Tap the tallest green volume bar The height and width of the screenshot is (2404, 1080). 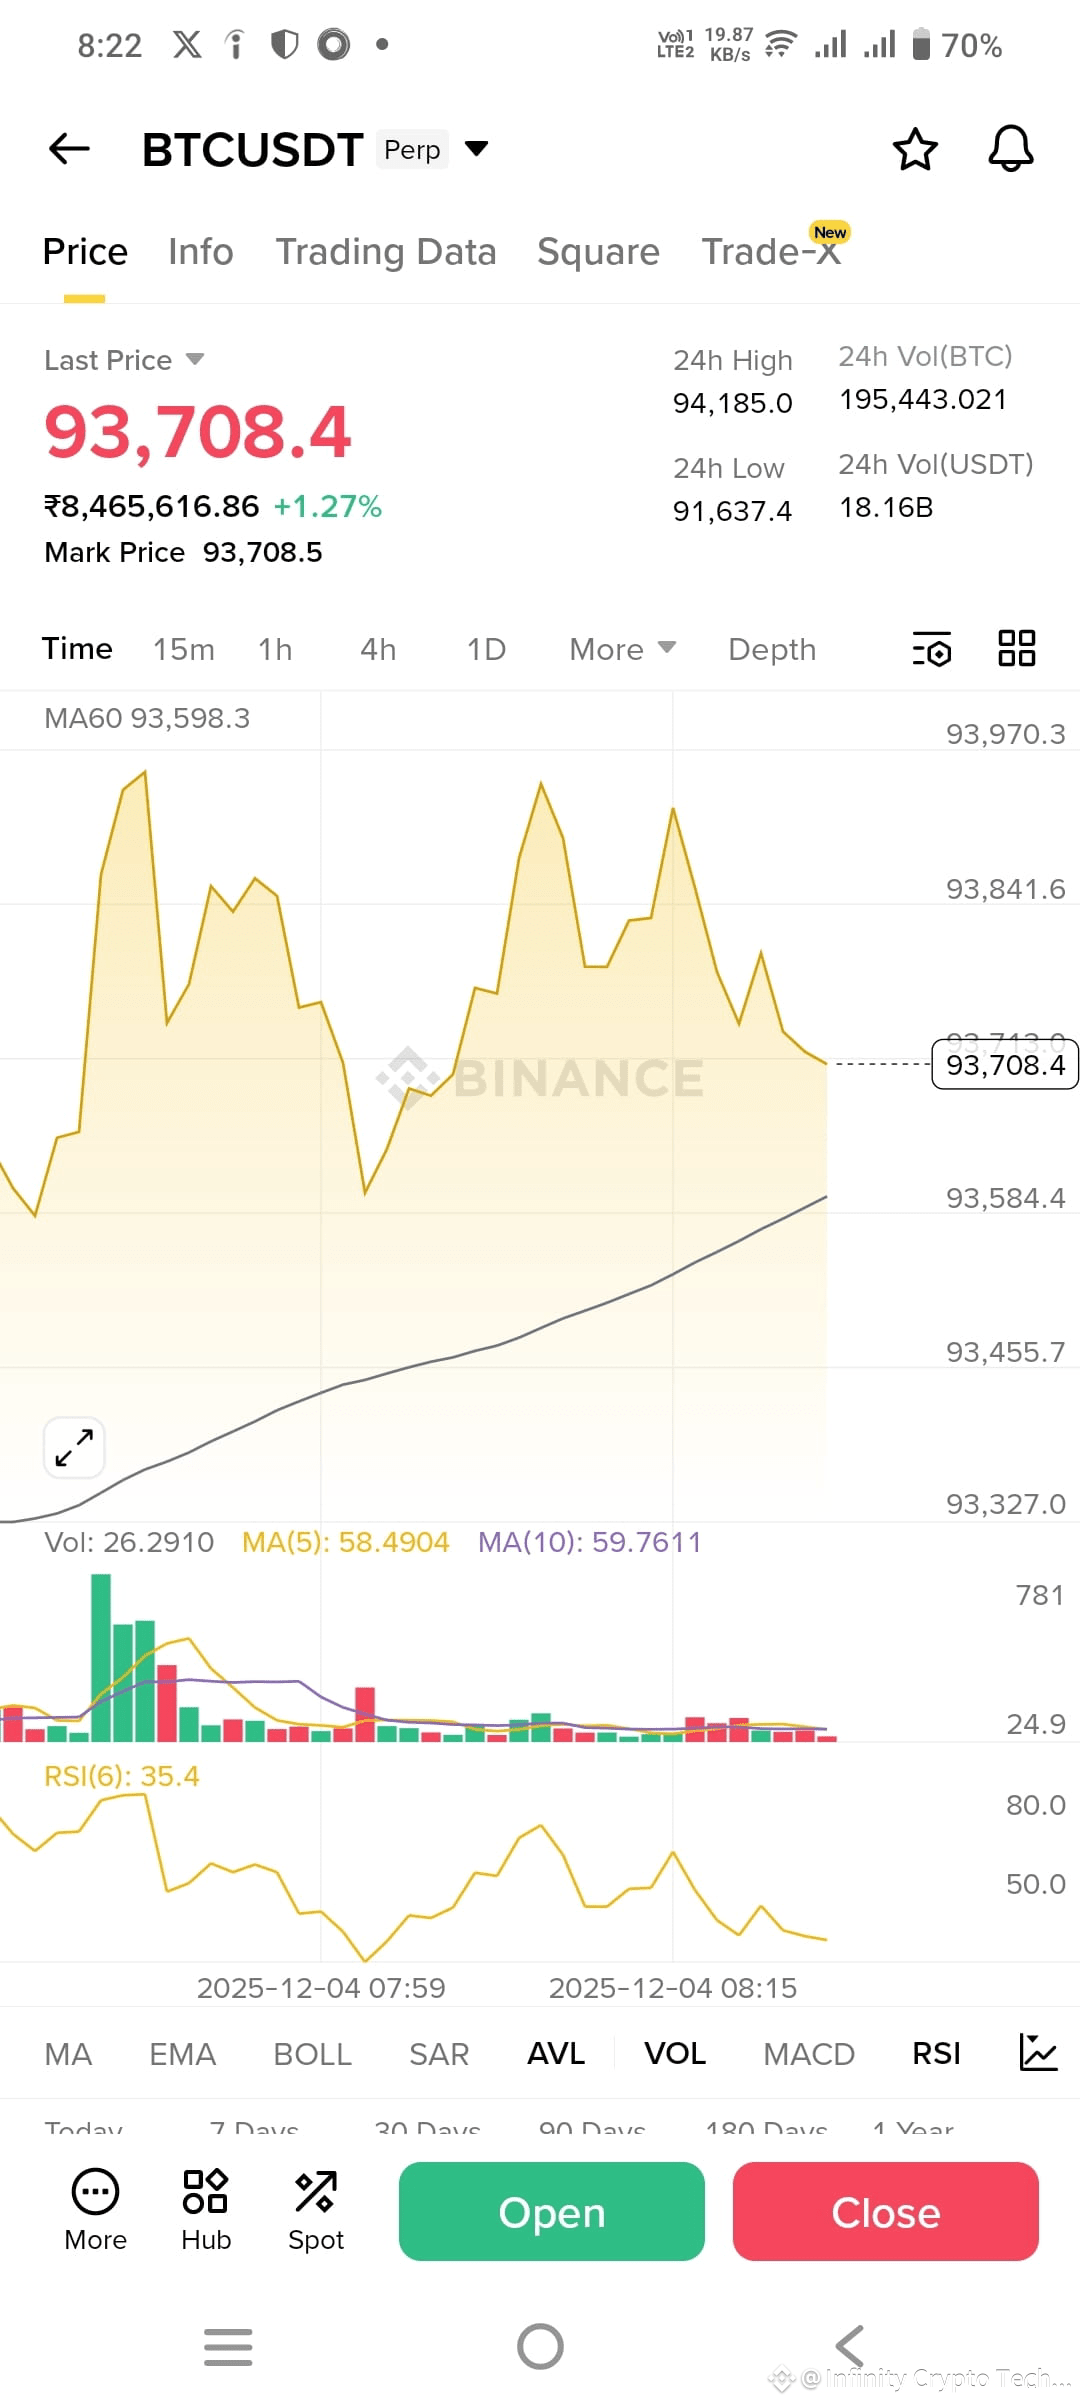pos(101,1658)
